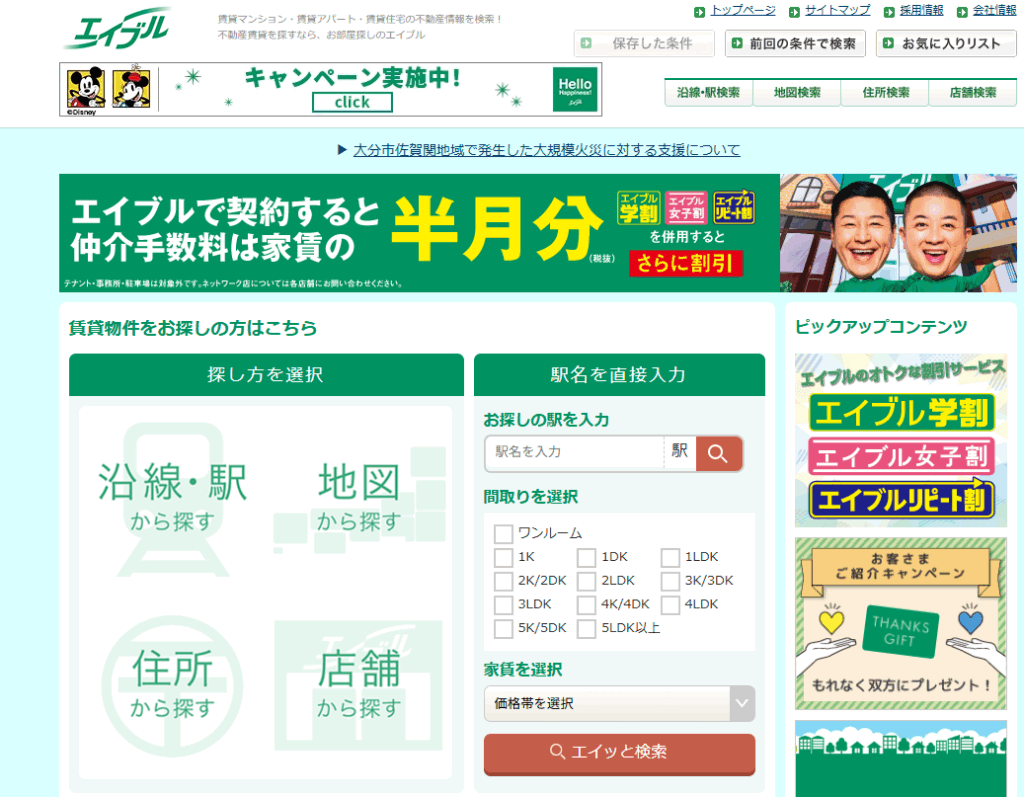Click the 駅名を入力 station name field
The height and width of the screenshot is (797, 1024).
(x=575, y=453)
